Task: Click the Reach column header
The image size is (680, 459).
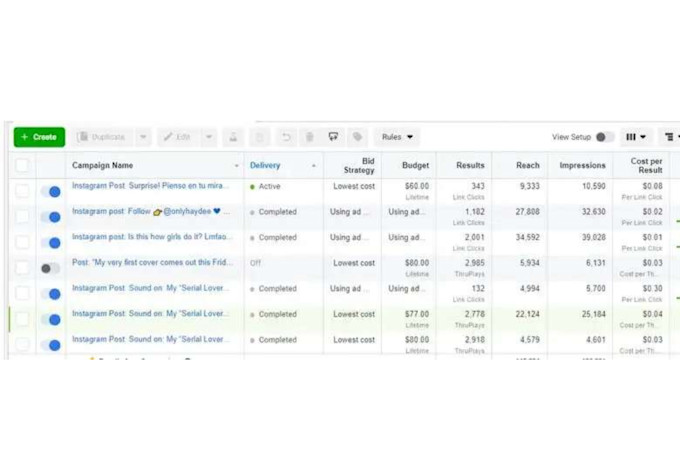Action: (x=528, y=165)
